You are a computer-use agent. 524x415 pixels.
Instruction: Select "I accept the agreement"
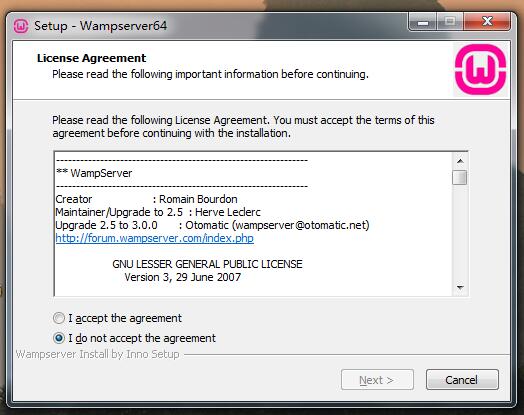tap(59, 318)
